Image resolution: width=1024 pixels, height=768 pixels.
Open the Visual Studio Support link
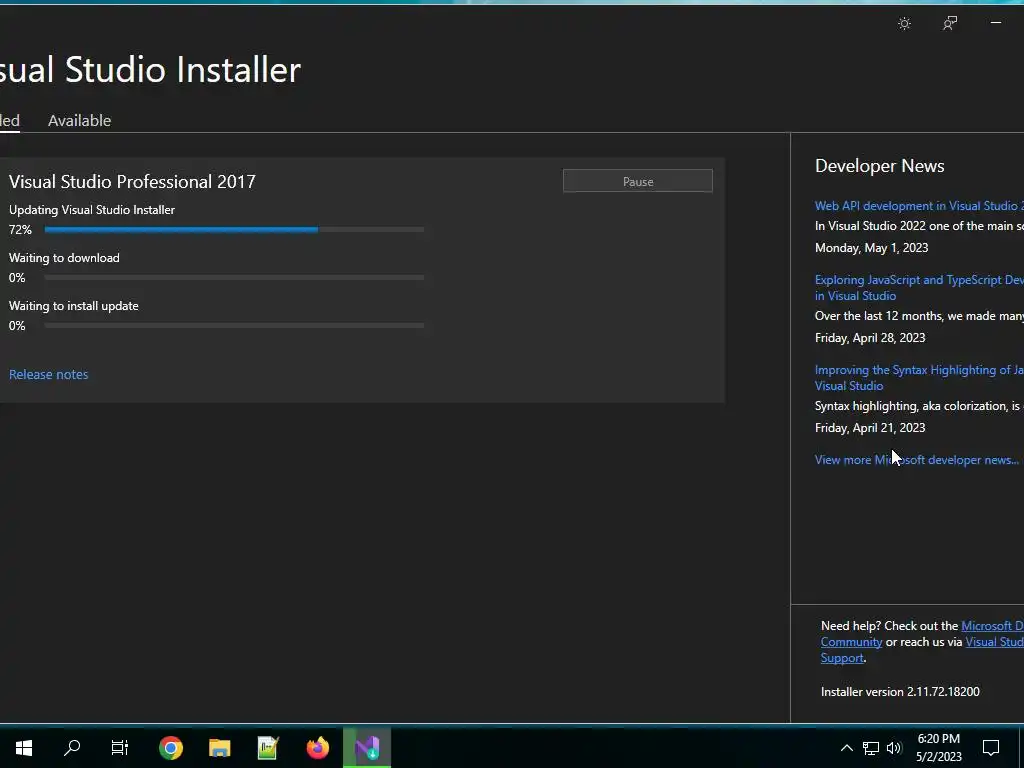tap(995, 642)
